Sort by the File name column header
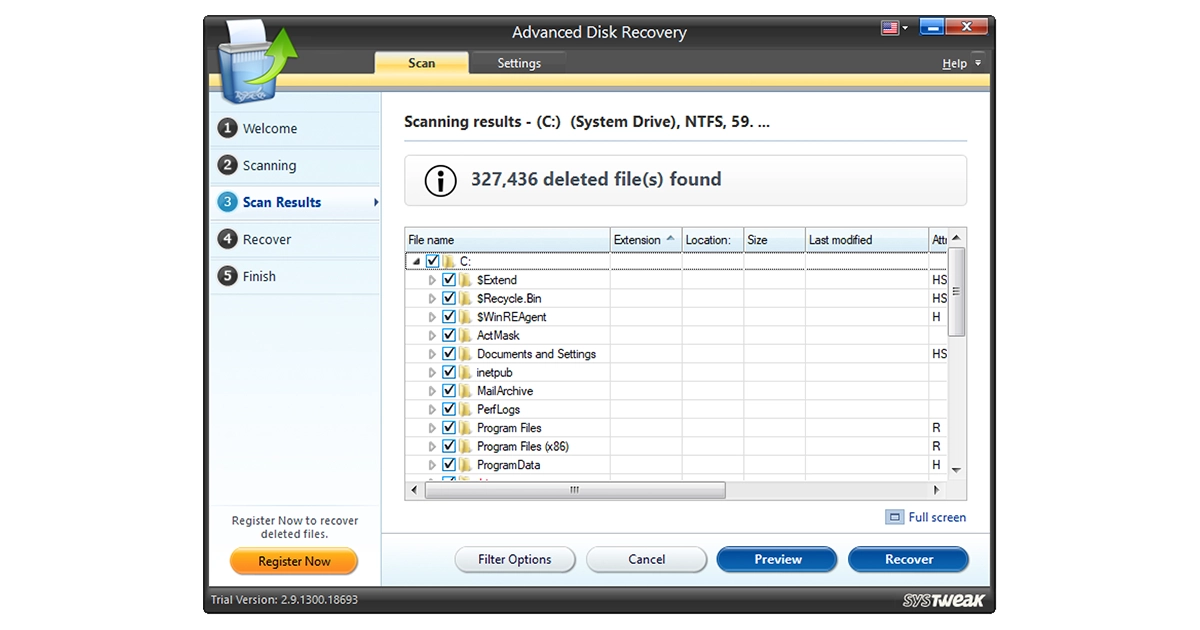The width and height of the screenshot is (1200, 630). coord(508,240)
